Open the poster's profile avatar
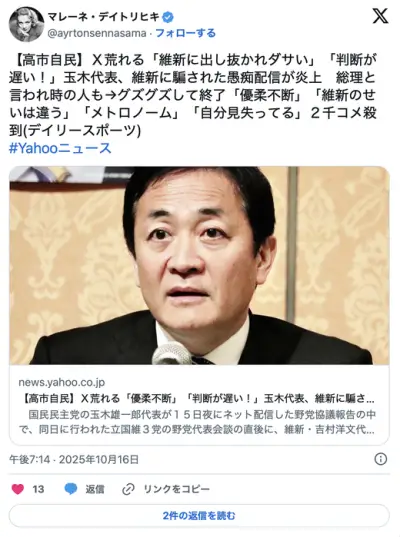Screen dimensions: 400x537 pyautogui.click(x=26, y=25)
